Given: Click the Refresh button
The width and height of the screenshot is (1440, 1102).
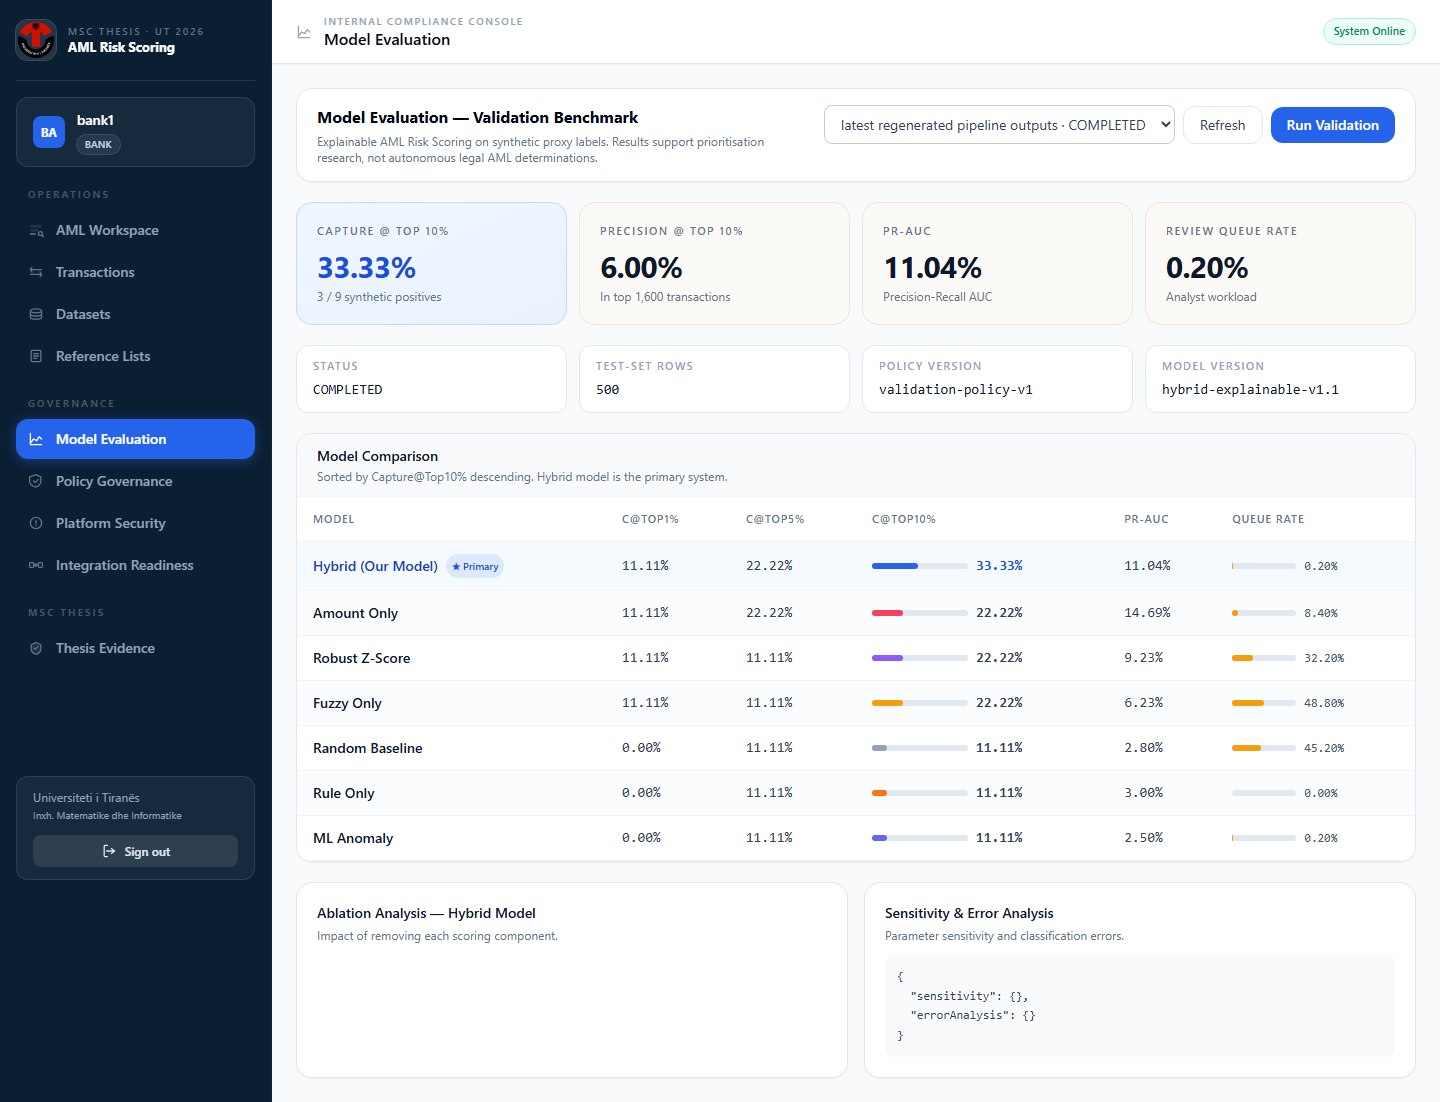Looking at the screenshot, I should click(1222, 125).
